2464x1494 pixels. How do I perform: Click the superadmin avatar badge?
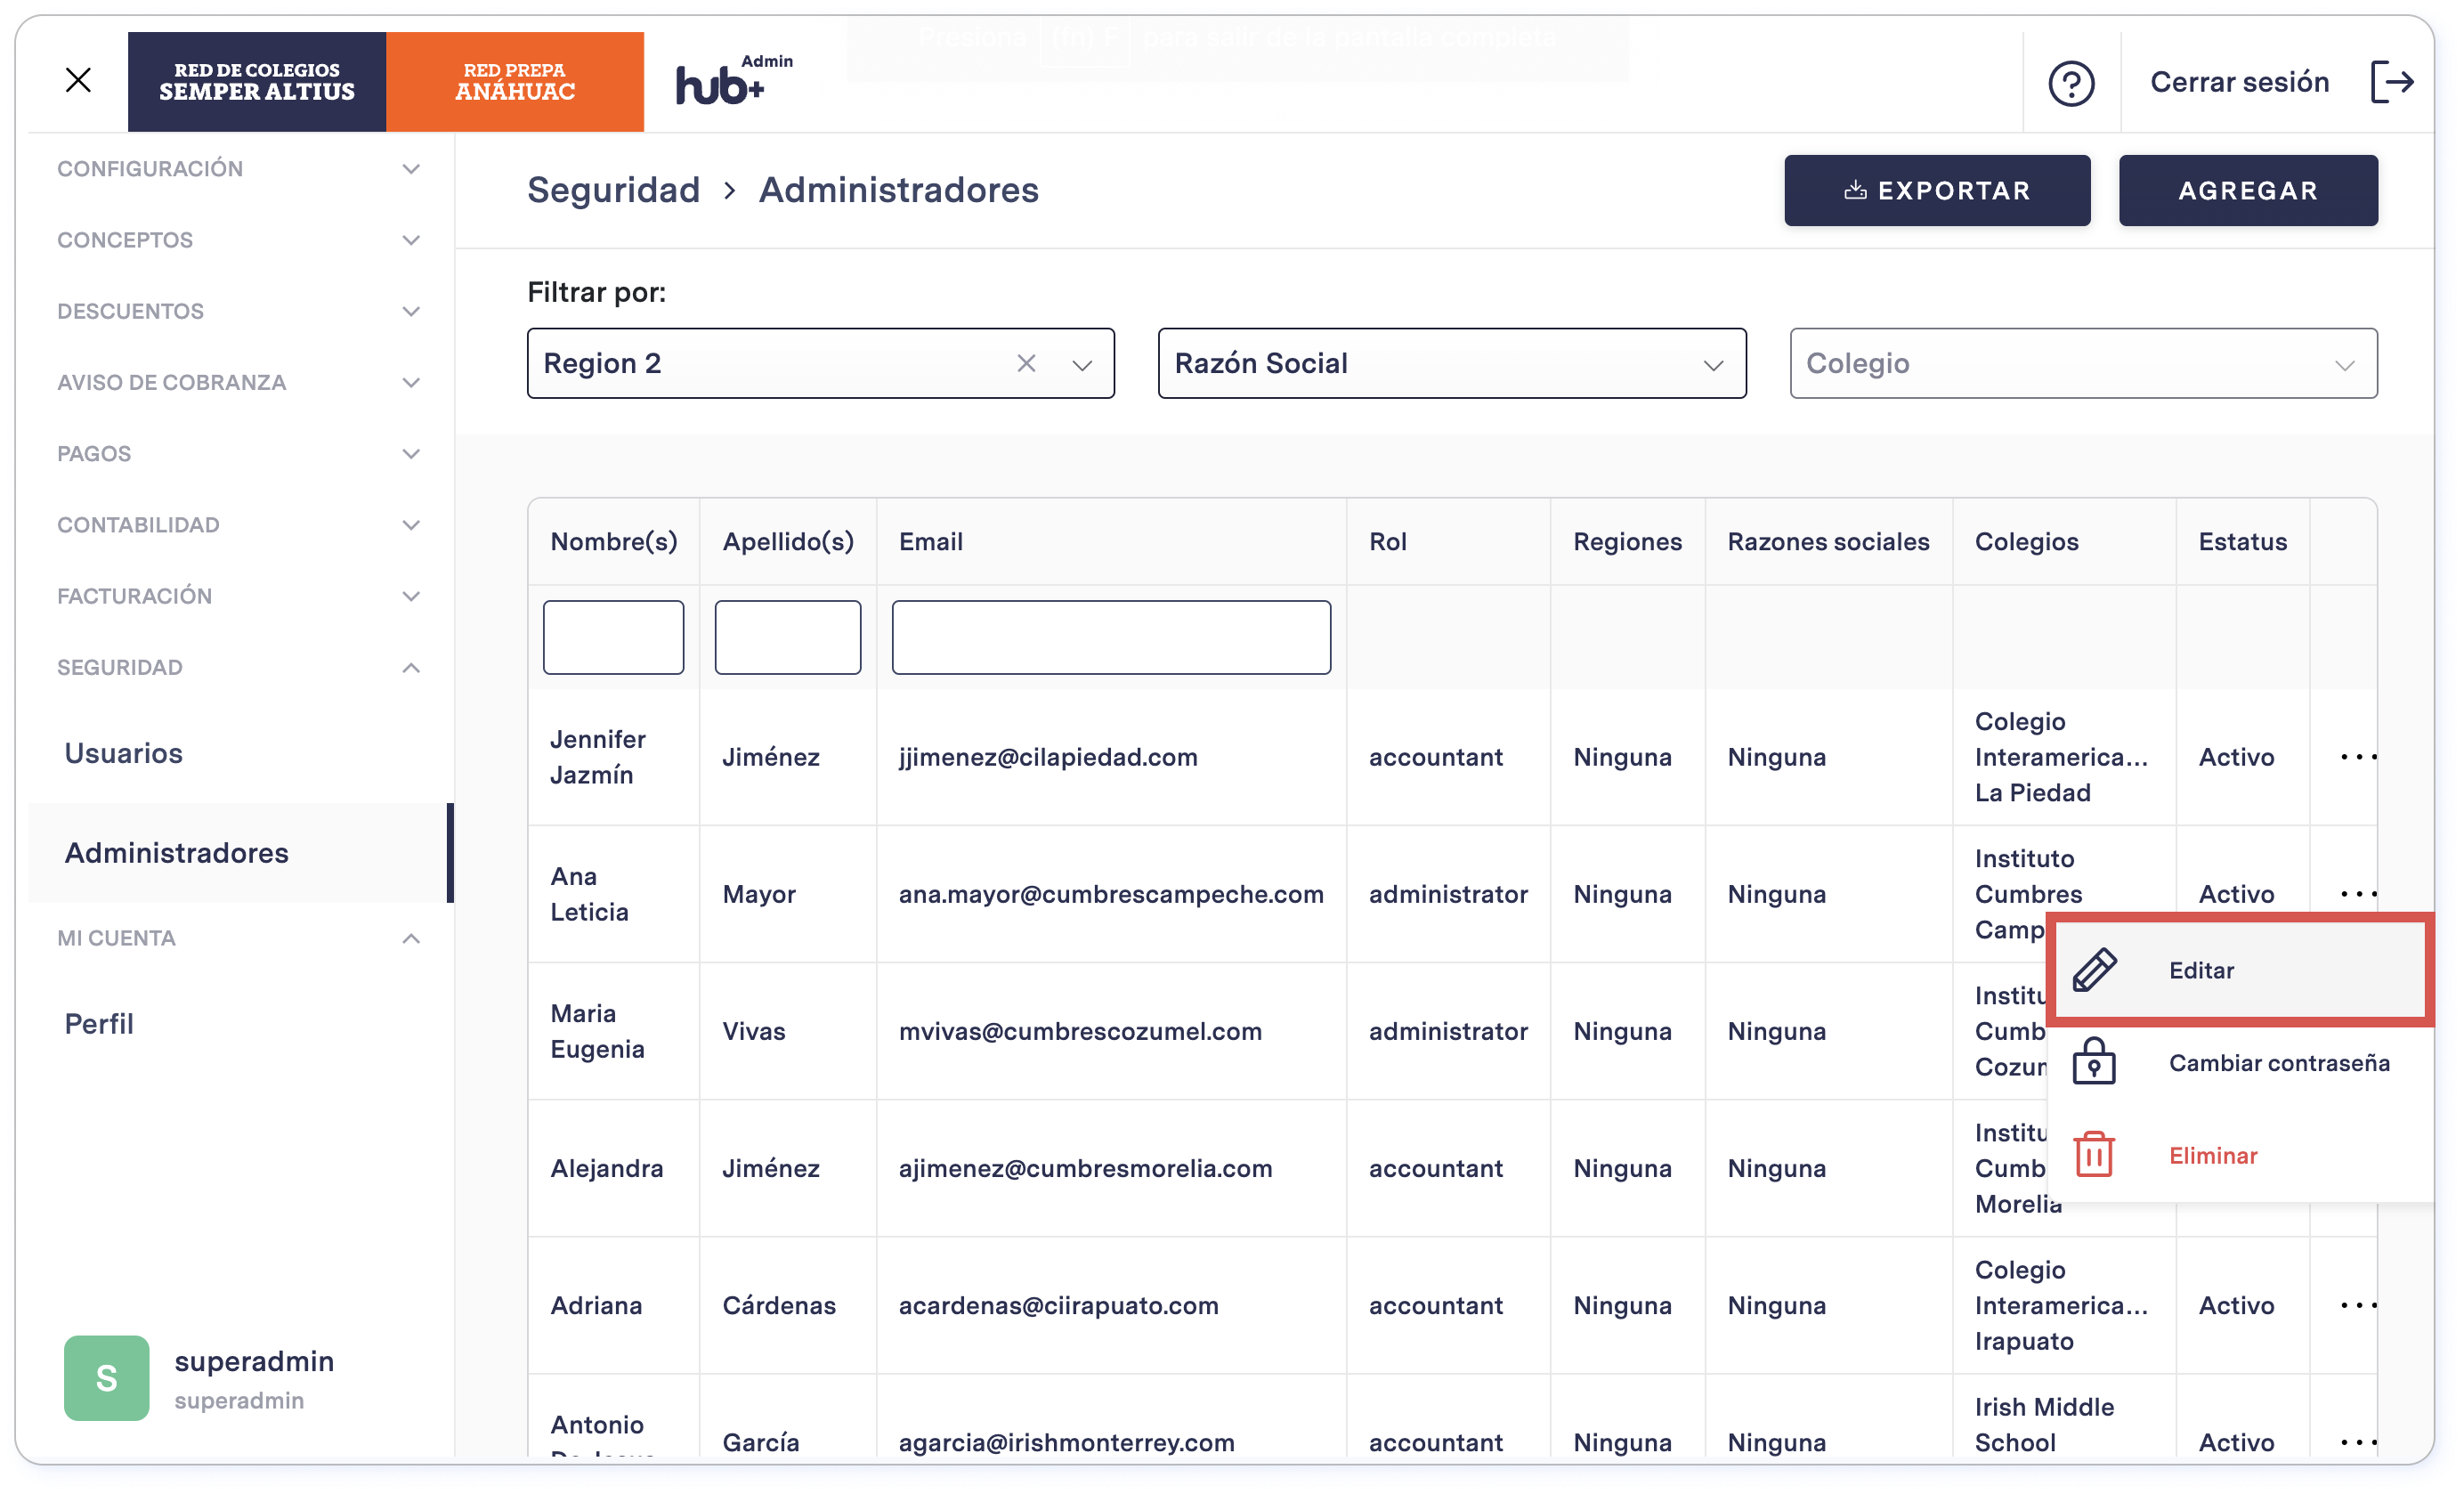click(x=107, y=1378)
